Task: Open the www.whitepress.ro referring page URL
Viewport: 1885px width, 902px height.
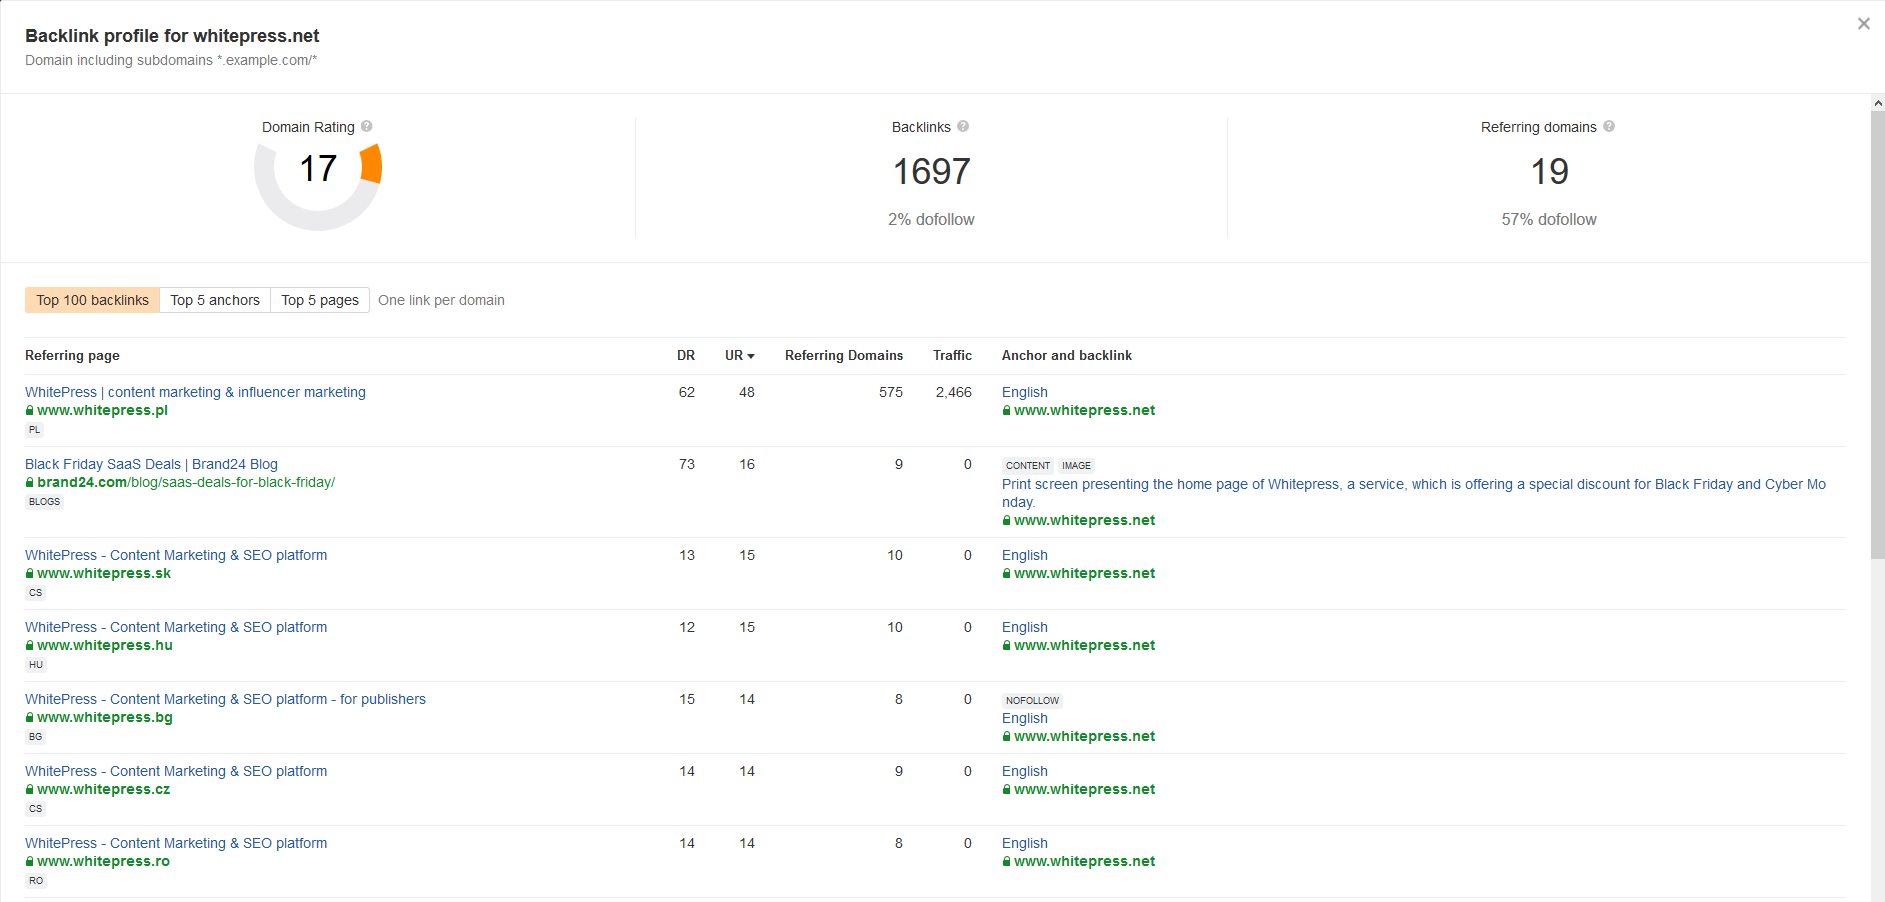Action: pos(104,861)
